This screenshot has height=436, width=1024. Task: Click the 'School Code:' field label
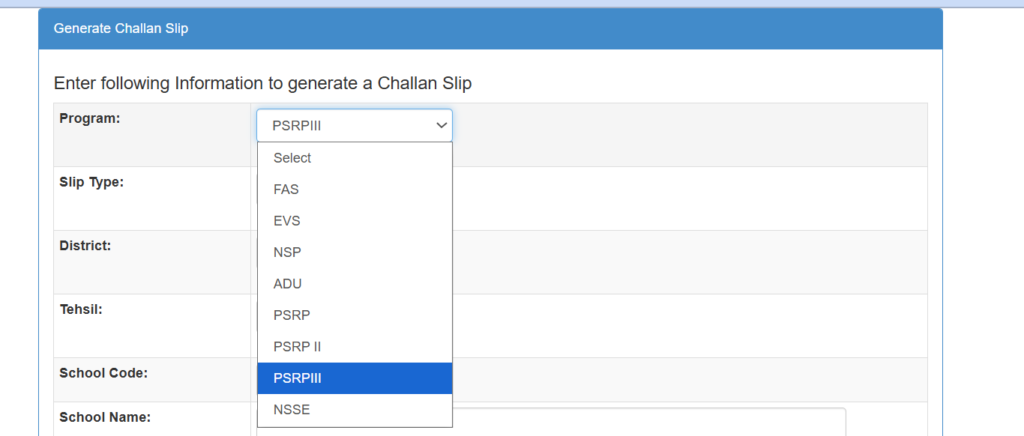(104, 373)
